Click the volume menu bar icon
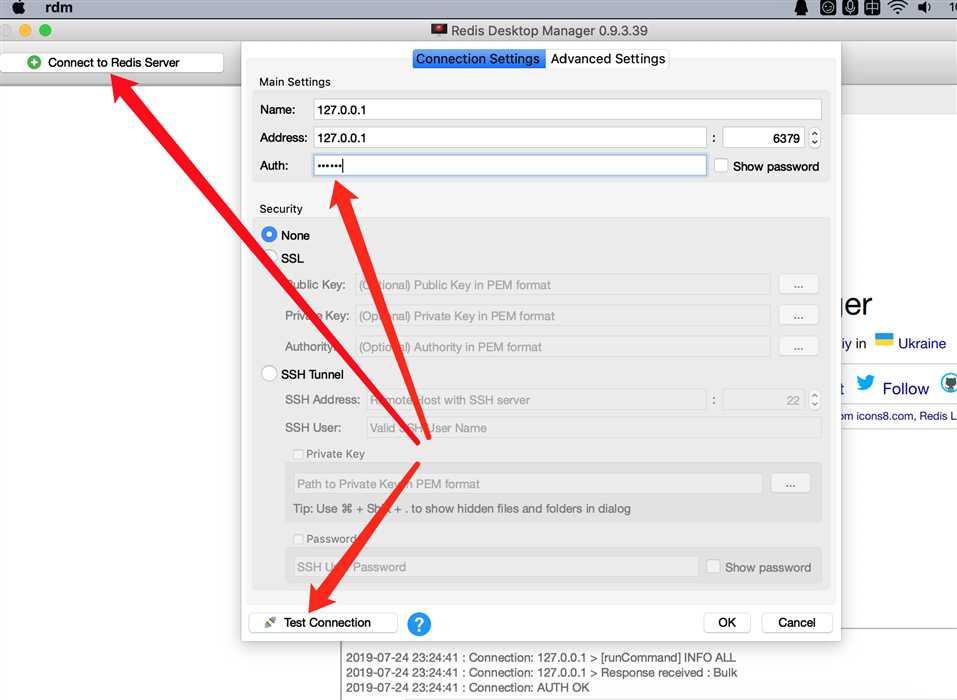Image resolution: width=957 pixels, height=700 pixels. [925, 7]
